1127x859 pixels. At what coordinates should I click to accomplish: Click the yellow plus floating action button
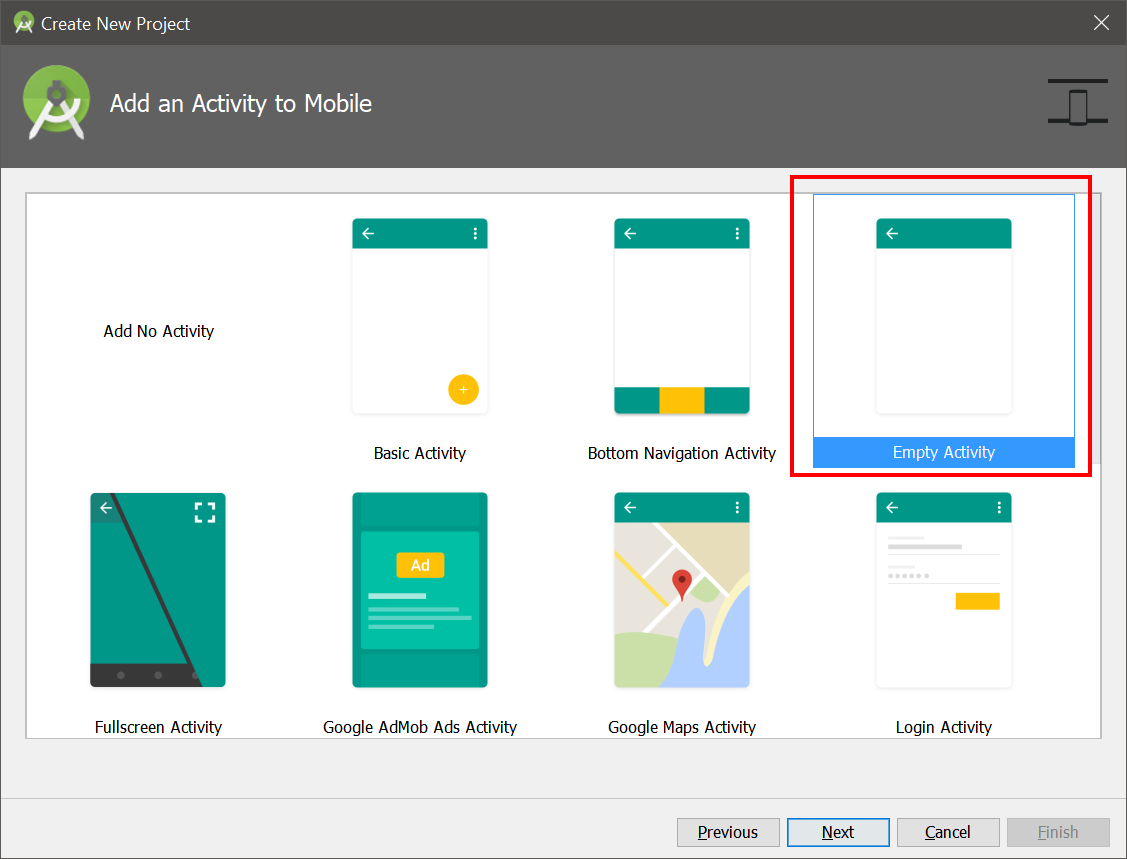pos(464,390)
